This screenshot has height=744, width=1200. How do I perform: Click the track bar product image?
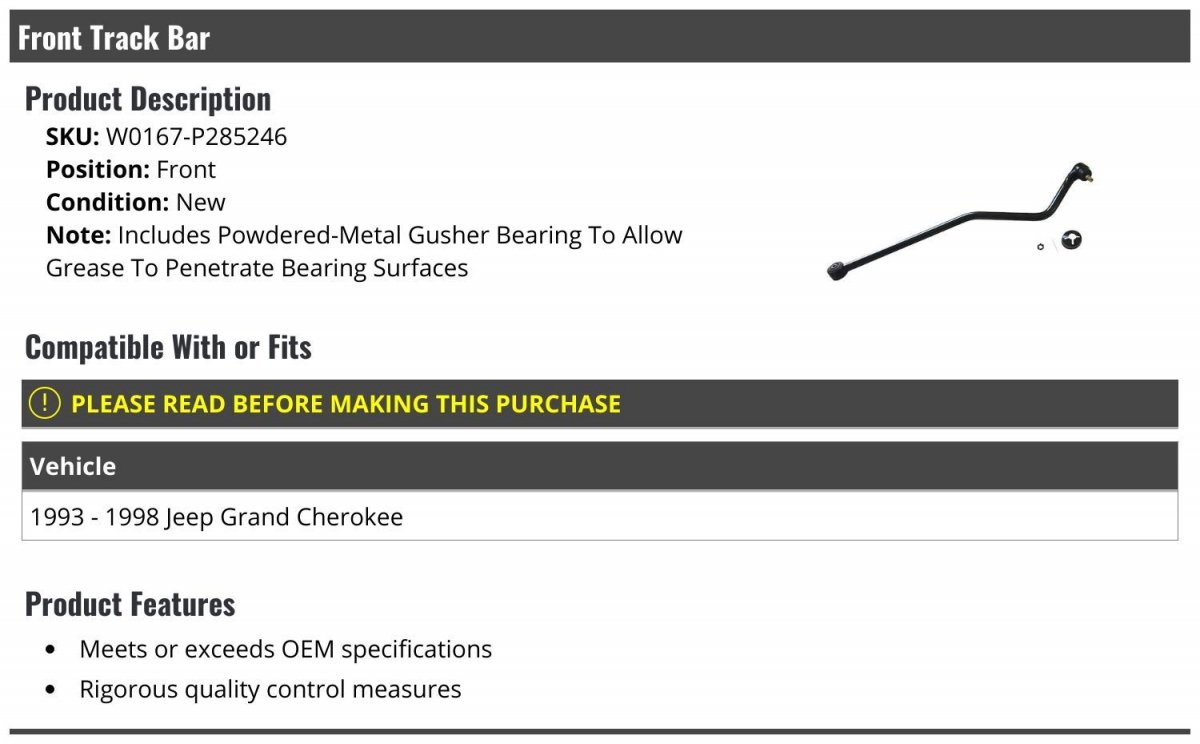click(x=958, y=222)
